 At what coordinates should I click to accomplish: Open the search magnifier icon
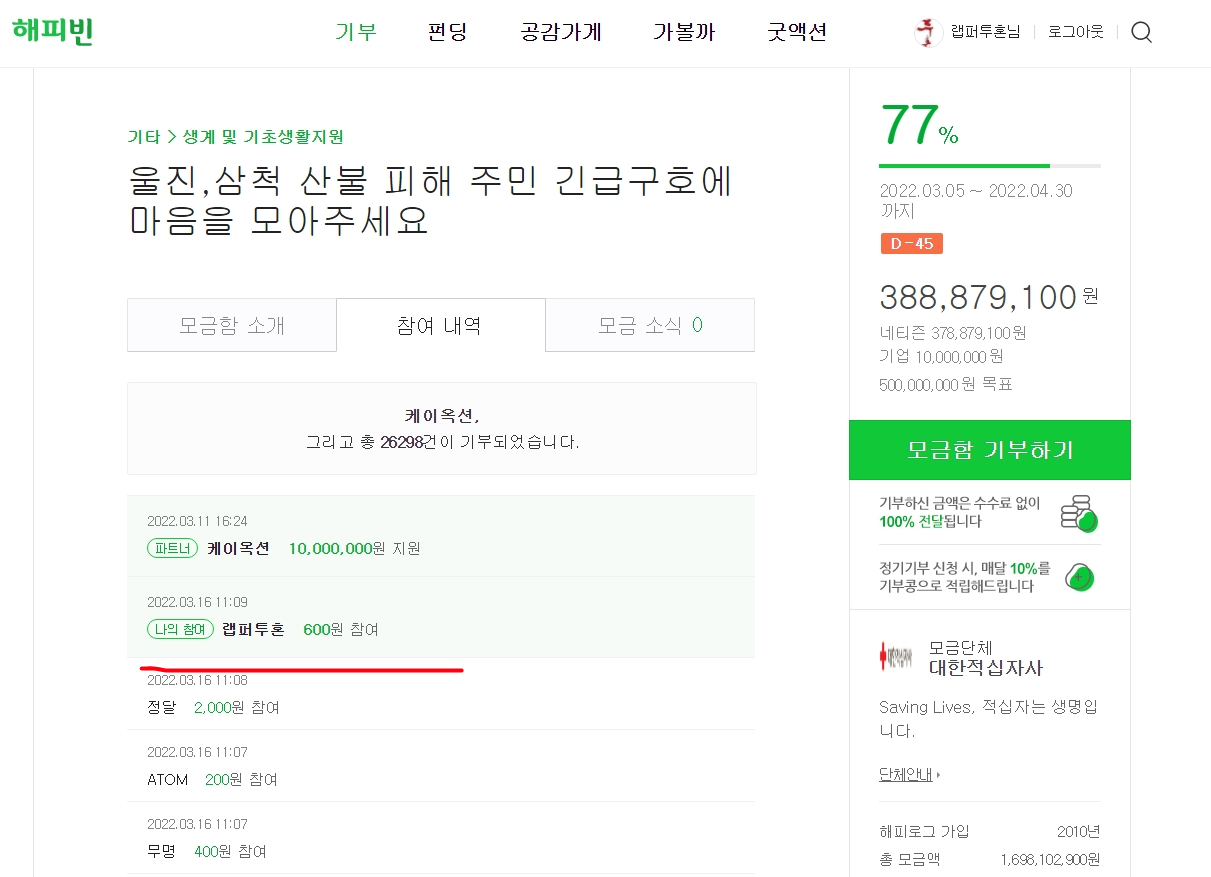(1141, 32)
